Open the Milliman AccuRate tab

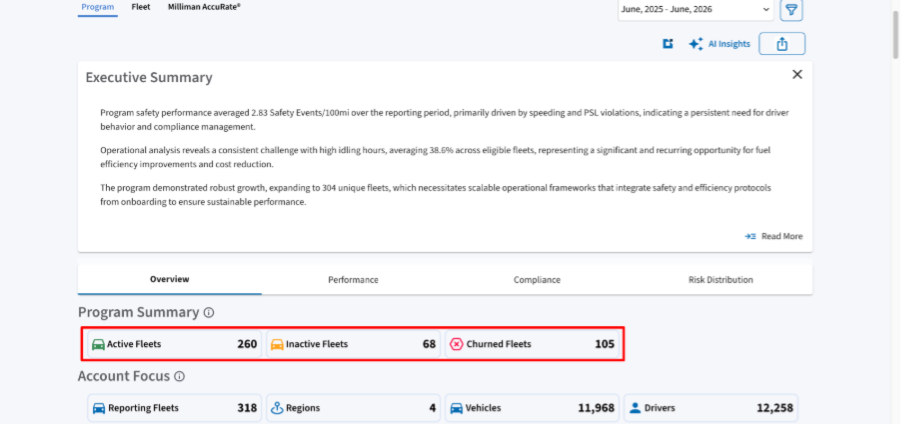pyautogui.click(x=204, y=7)
